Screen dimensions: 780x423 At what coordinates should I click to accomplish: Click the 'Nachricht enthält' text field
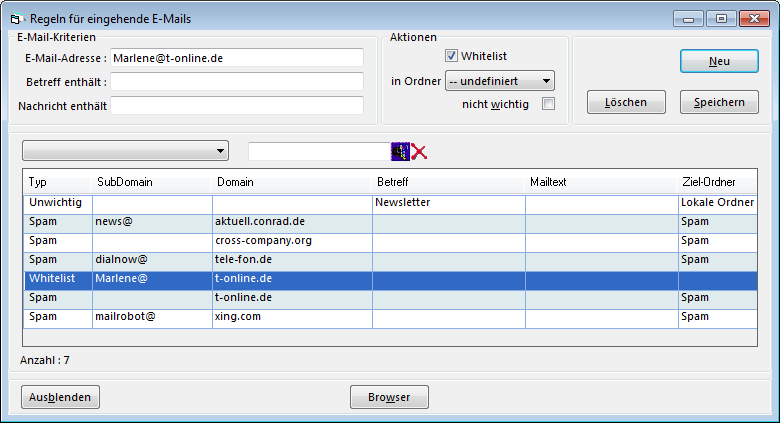click(x=236, y=105)
